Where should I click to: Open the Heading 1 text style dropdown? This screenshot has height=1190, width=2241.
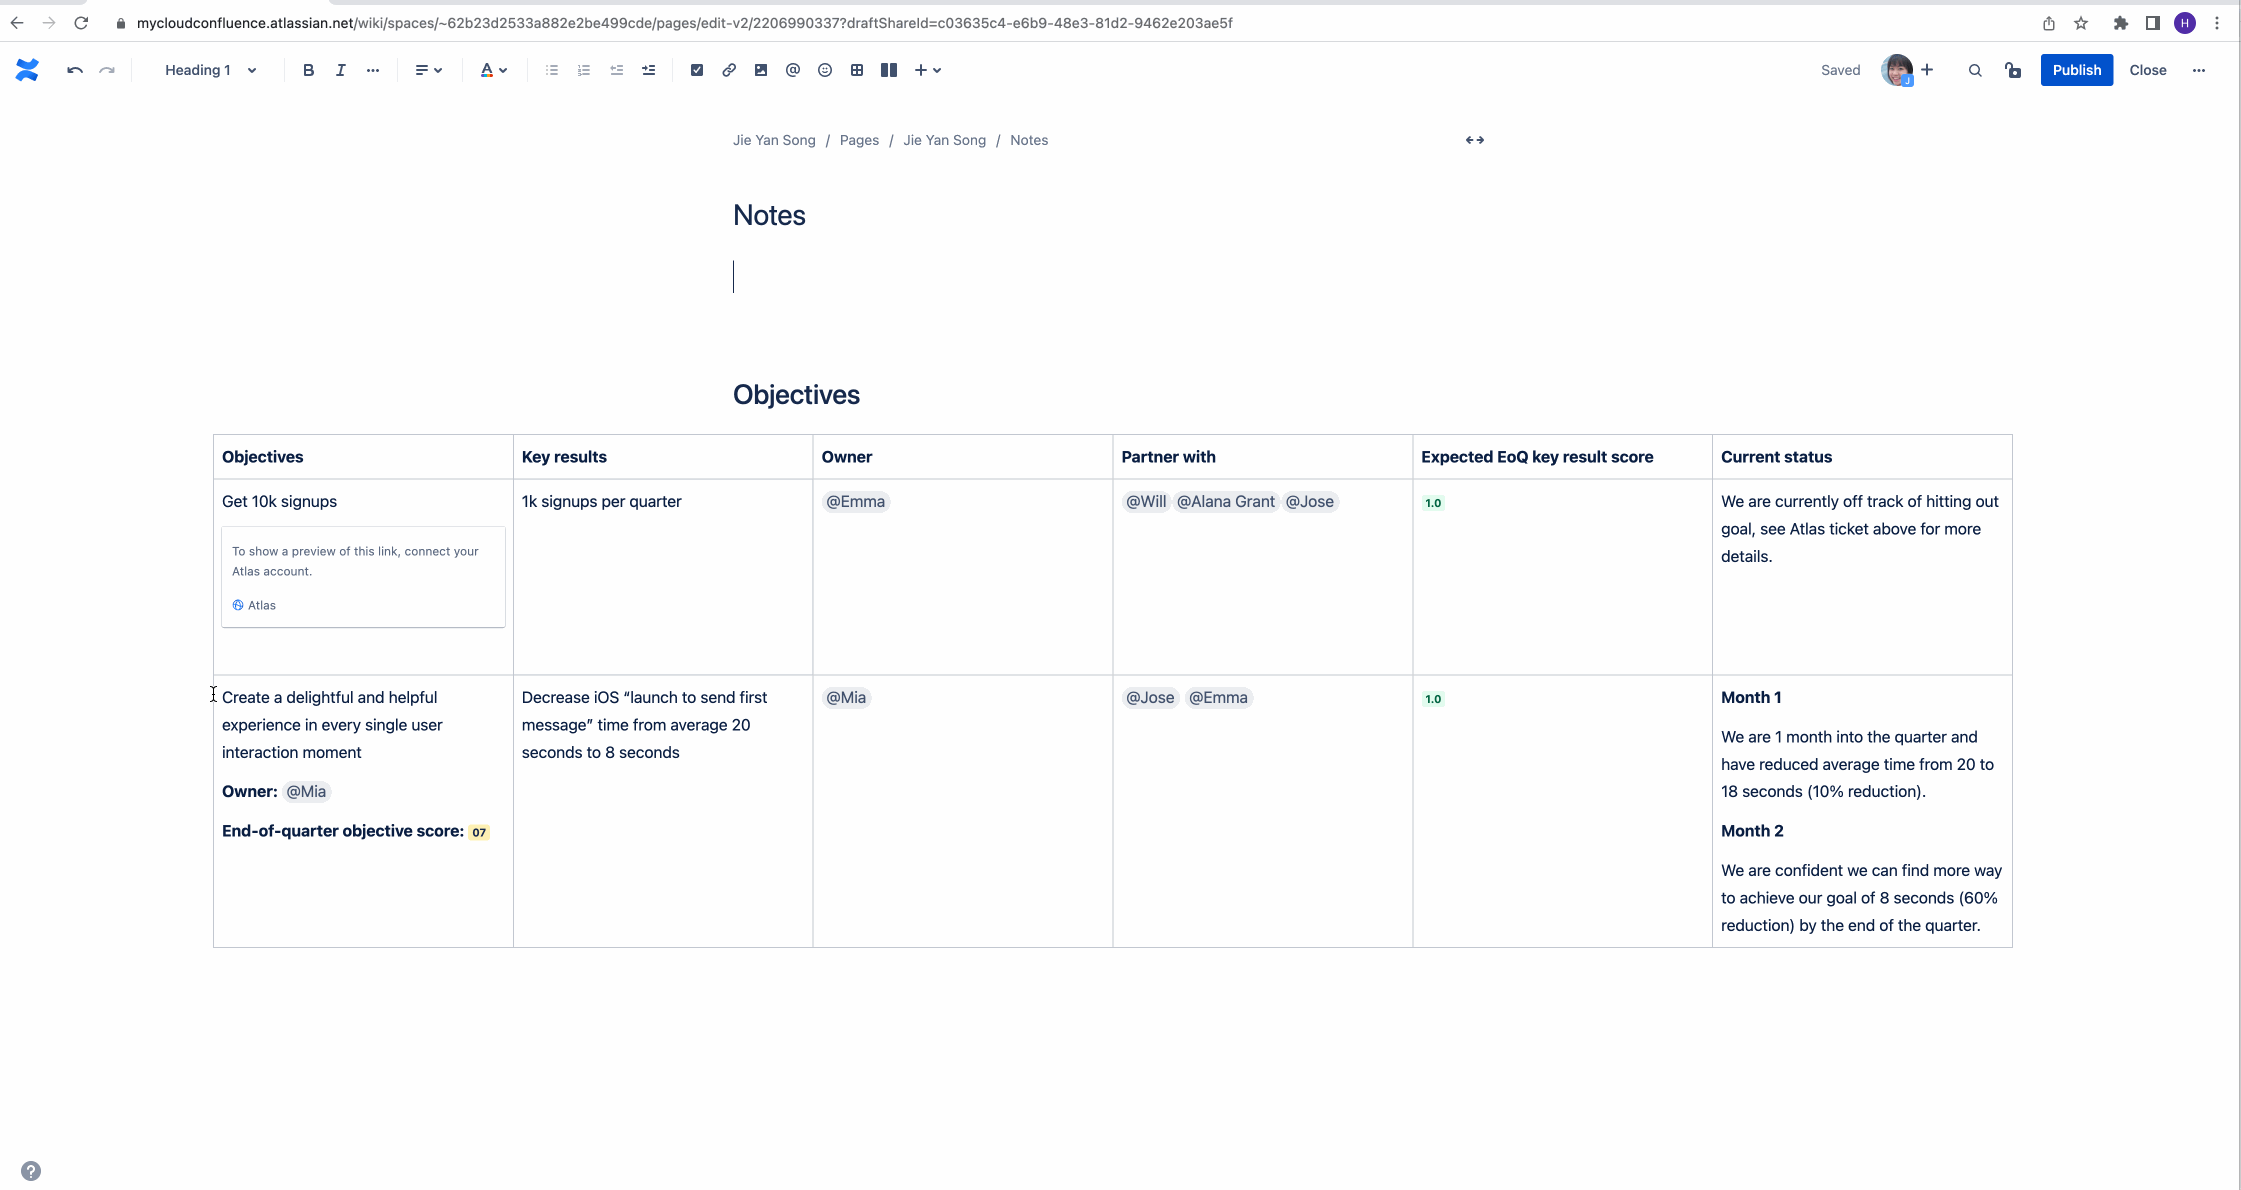[x=210, y=70]
